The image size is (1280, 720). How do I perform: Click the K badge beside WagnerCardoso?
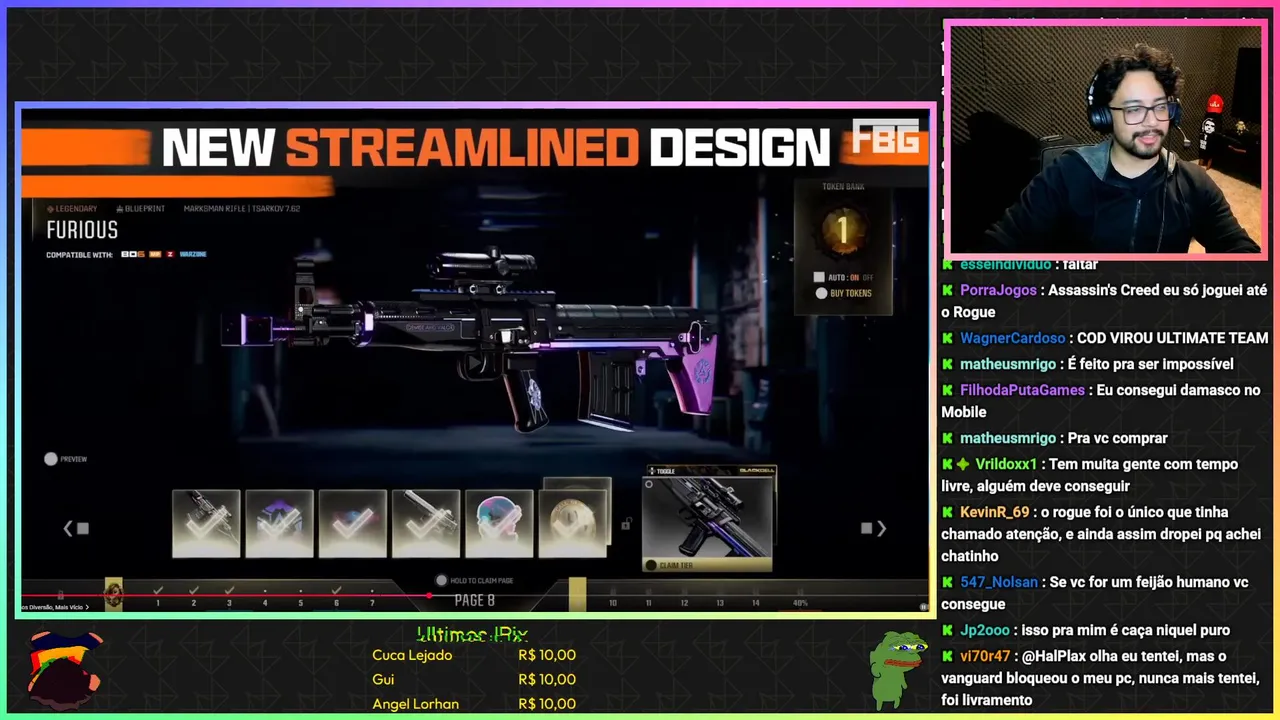[947, 338]
